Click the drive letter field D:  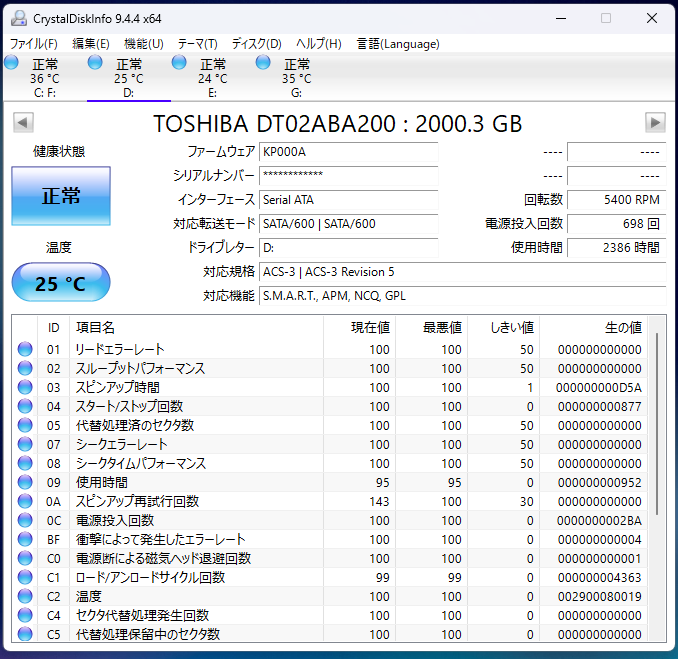point(349,248)
